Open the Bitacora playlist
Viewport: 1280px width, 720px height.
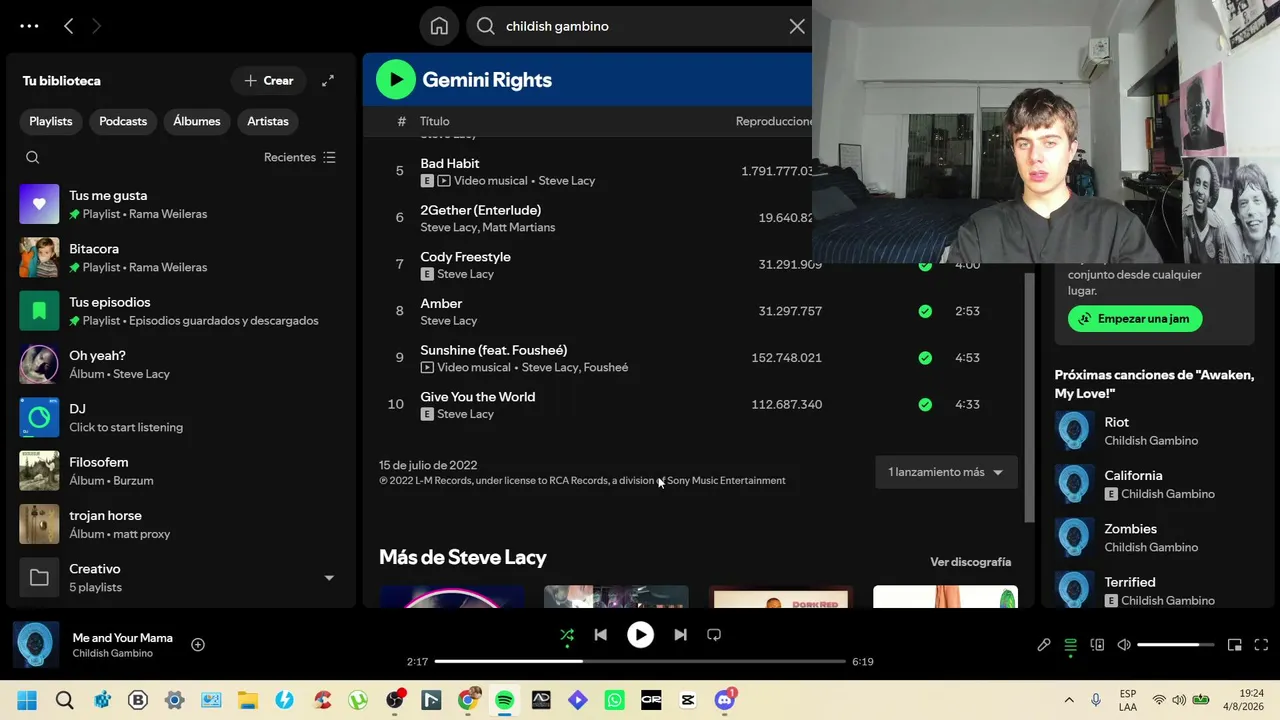pos(180,258)
